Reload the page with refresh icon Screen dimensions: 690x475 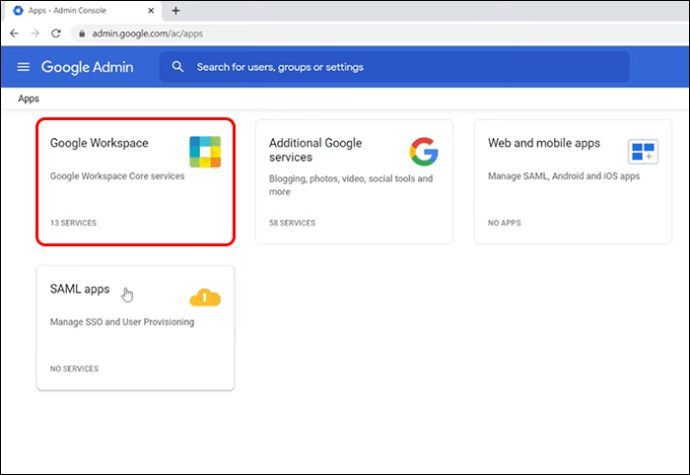[56, 33]
